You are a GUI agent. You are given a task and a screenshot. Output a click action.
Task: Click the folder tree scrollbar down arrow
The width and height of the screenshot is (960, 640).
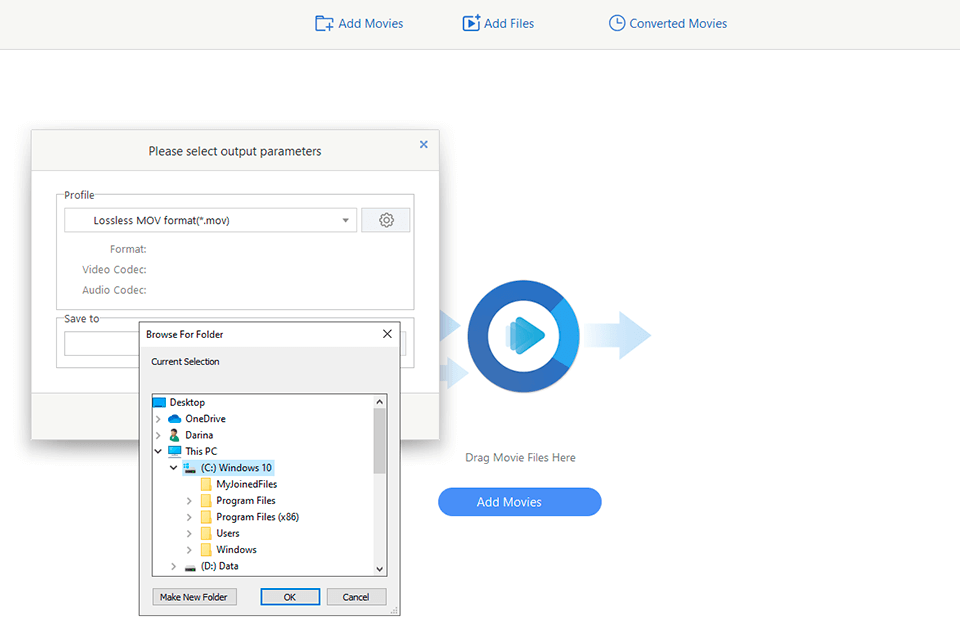click(x=380, y=568)
